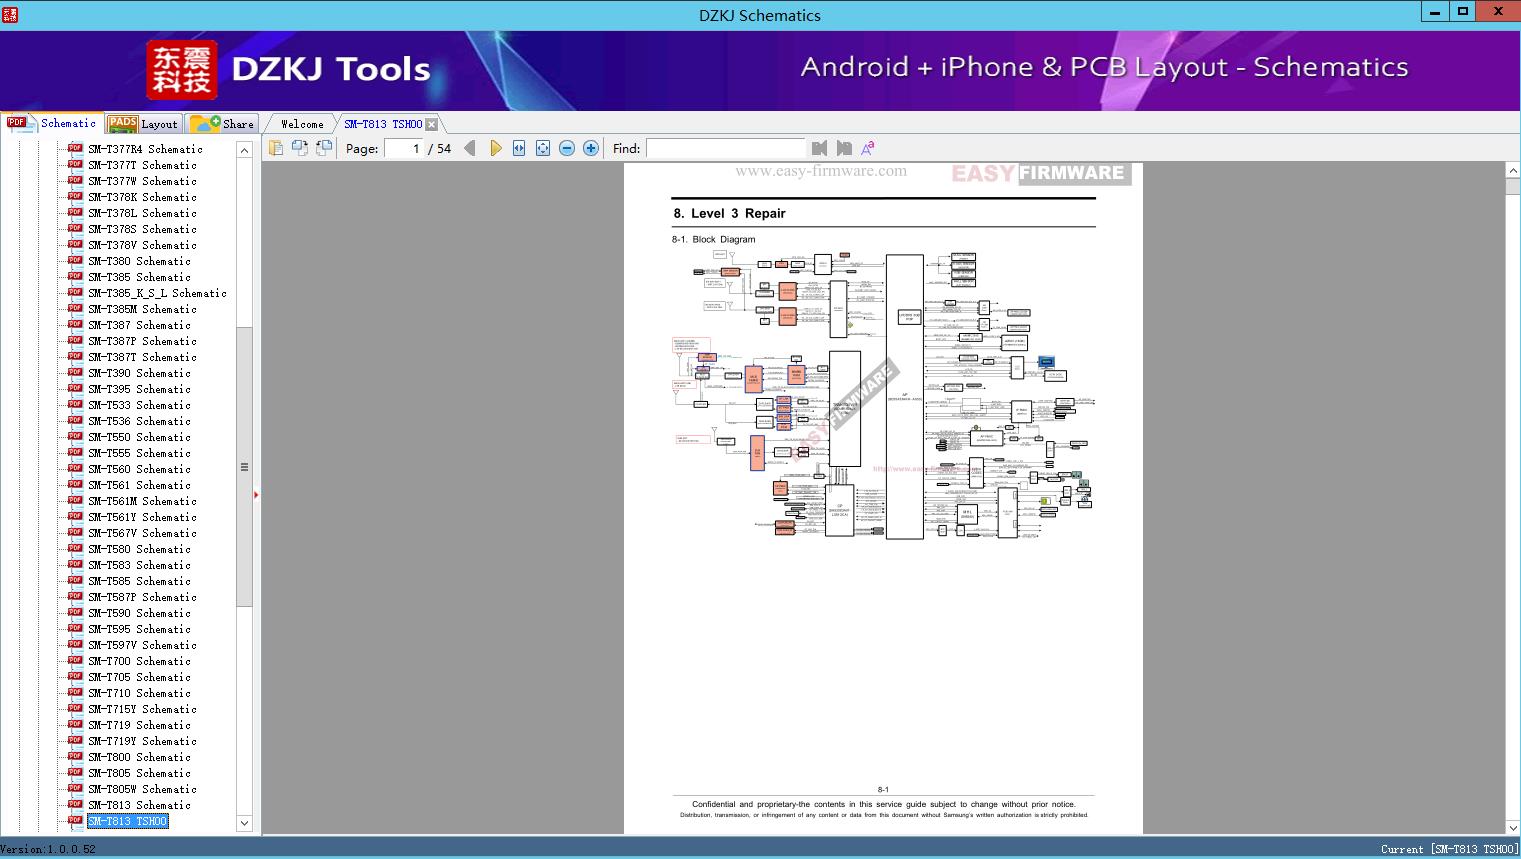
Task: Open SM-T377R4 Schematic in the tree
Action: (145, 149)
